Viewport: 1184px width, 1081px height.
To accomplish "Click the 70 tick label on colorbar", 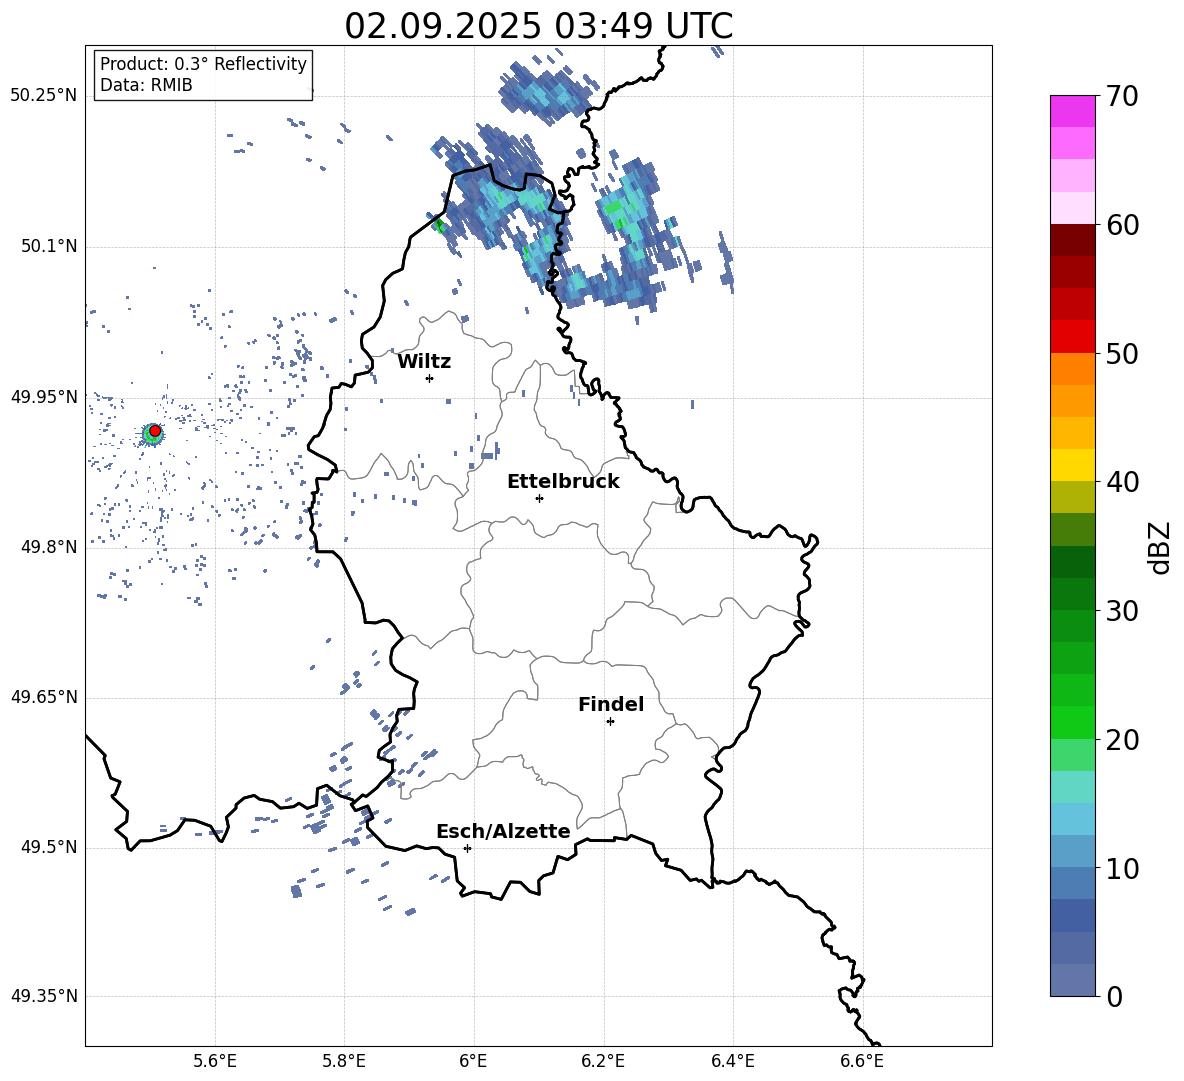I will pos(1122,96).
